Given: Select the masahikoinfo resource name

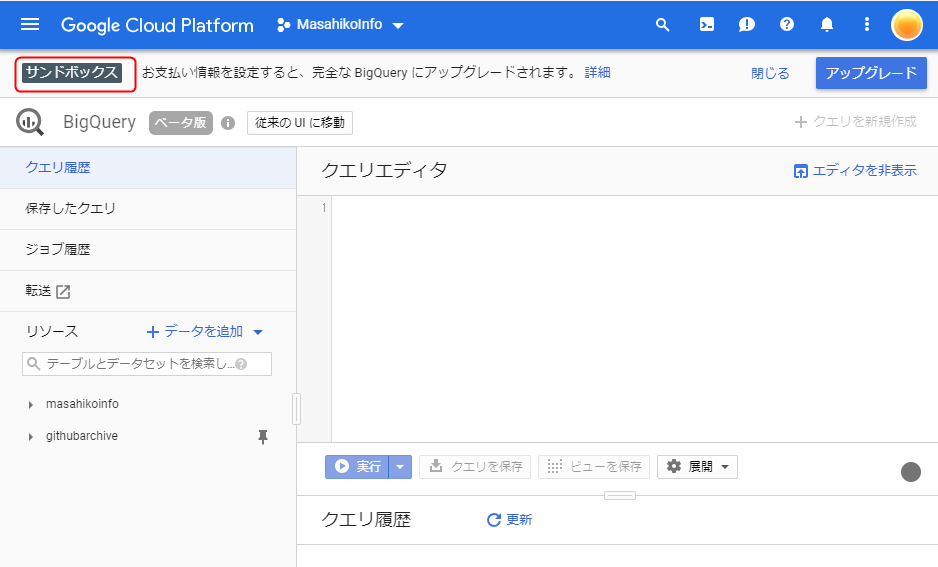Looking at the screenshot, I should coord(82,404).
